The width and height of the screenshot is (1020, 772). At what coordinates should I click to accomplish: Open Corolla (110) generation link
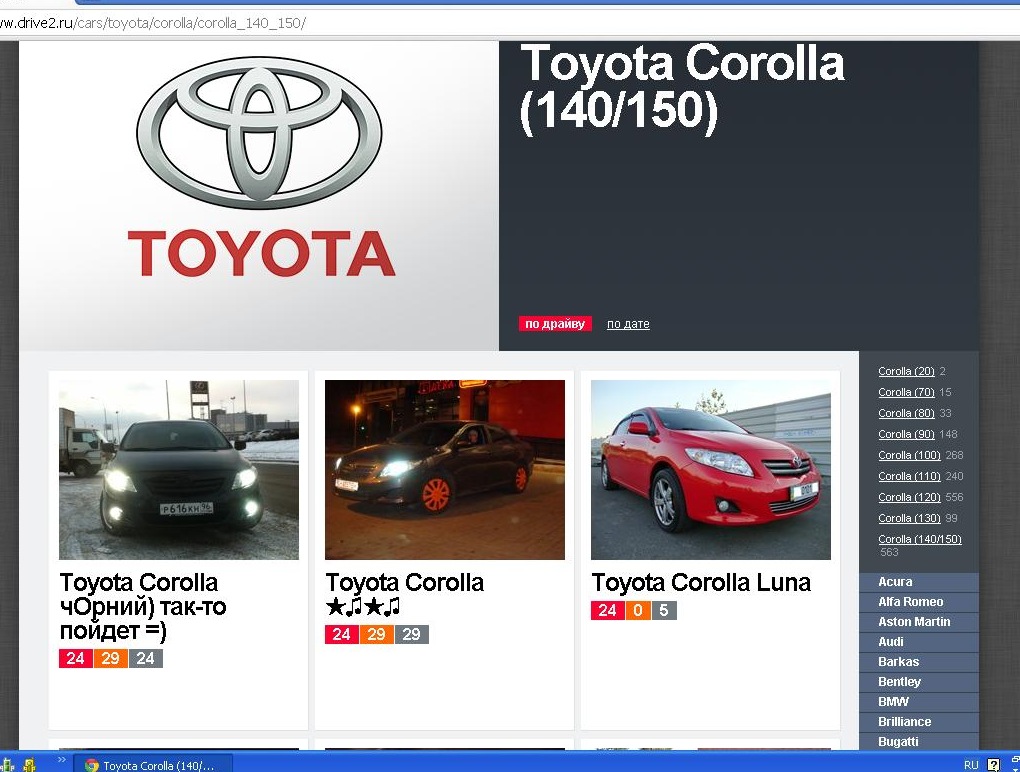pyautogui.click(x=909, y=476)
